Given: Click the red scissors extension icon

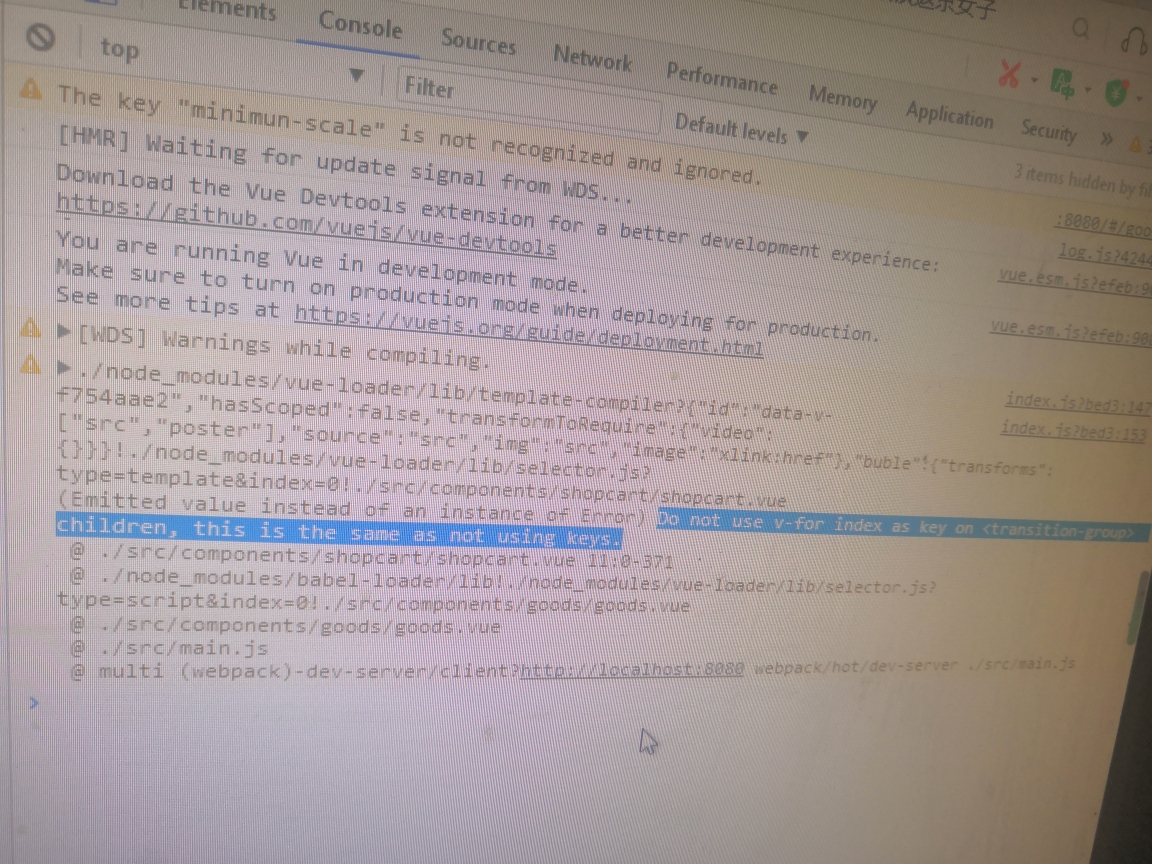Looking at the screenshot, I should coord(1010,74).
